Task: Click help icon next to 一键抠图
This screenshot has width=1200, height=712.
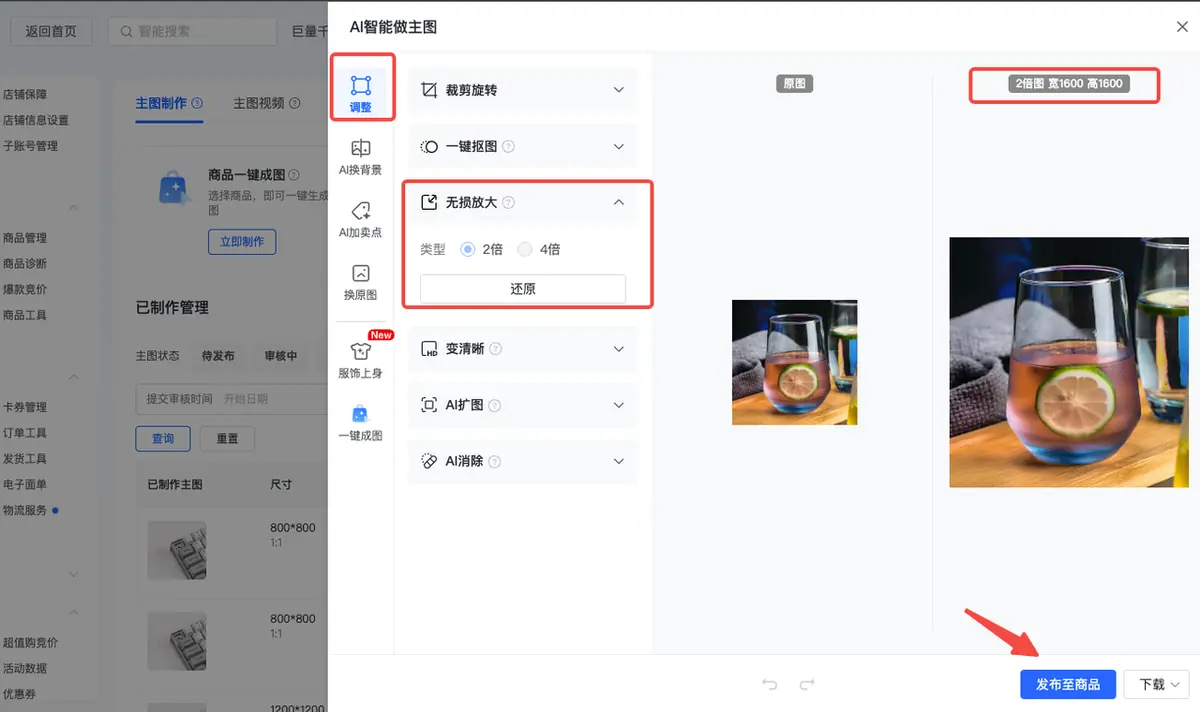Action: (x=508, y=146)
